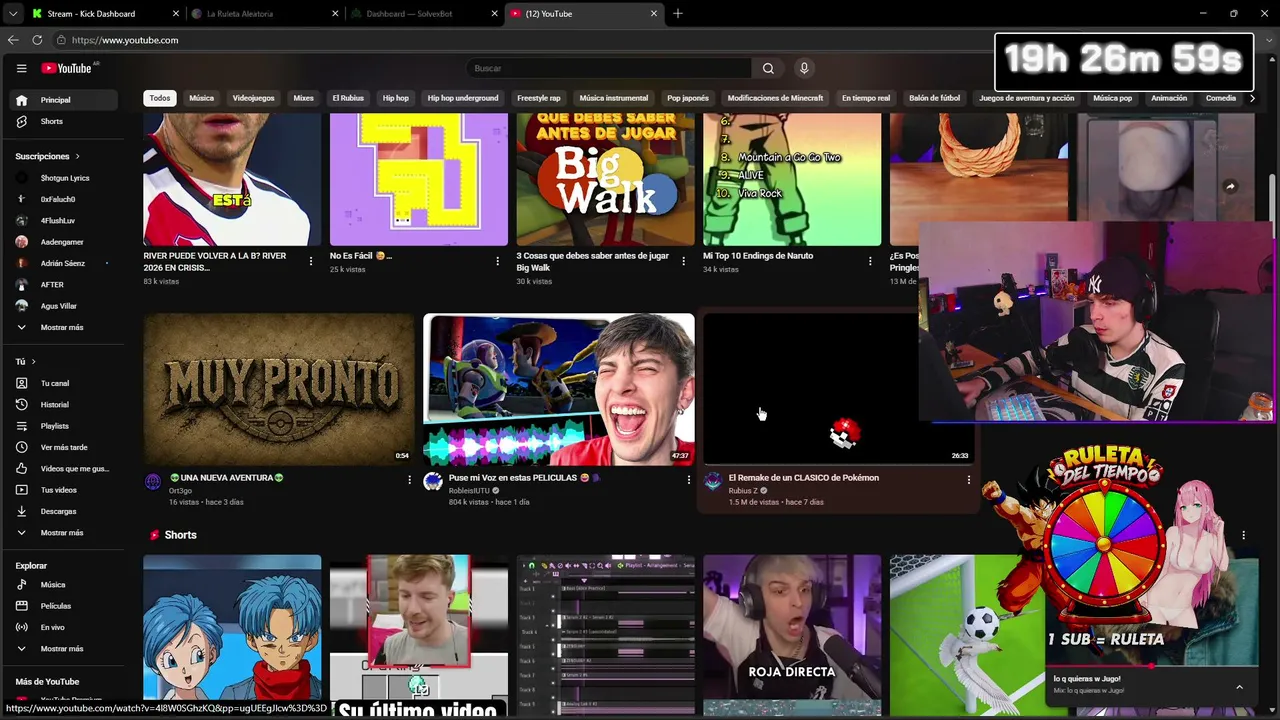Open Playlists in the sidebar
Image resolution: width=1280 pixels, height=720 pixels.
(62, 426)
